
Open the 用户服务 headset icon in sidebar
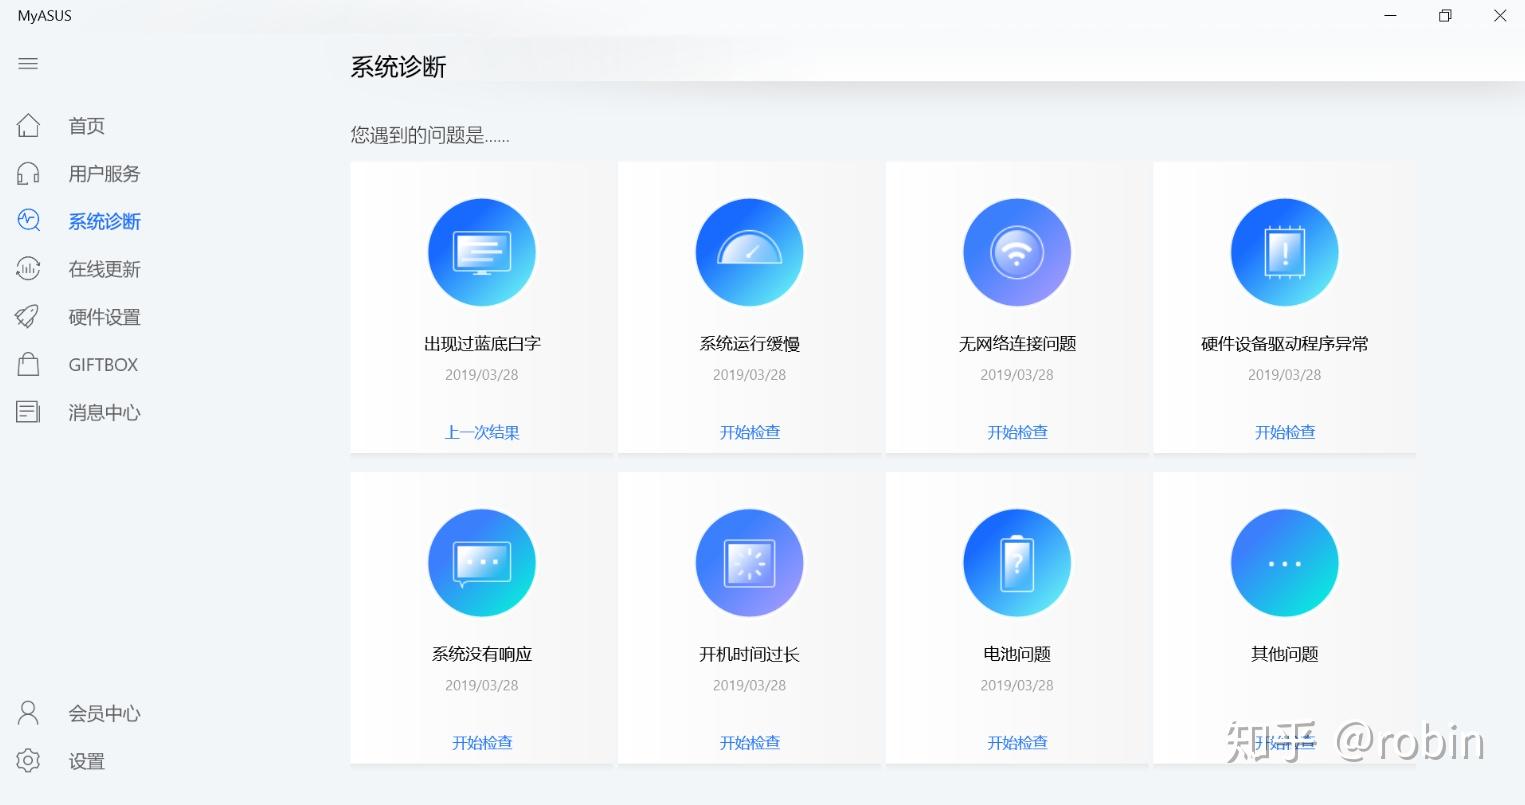[27, 173]
